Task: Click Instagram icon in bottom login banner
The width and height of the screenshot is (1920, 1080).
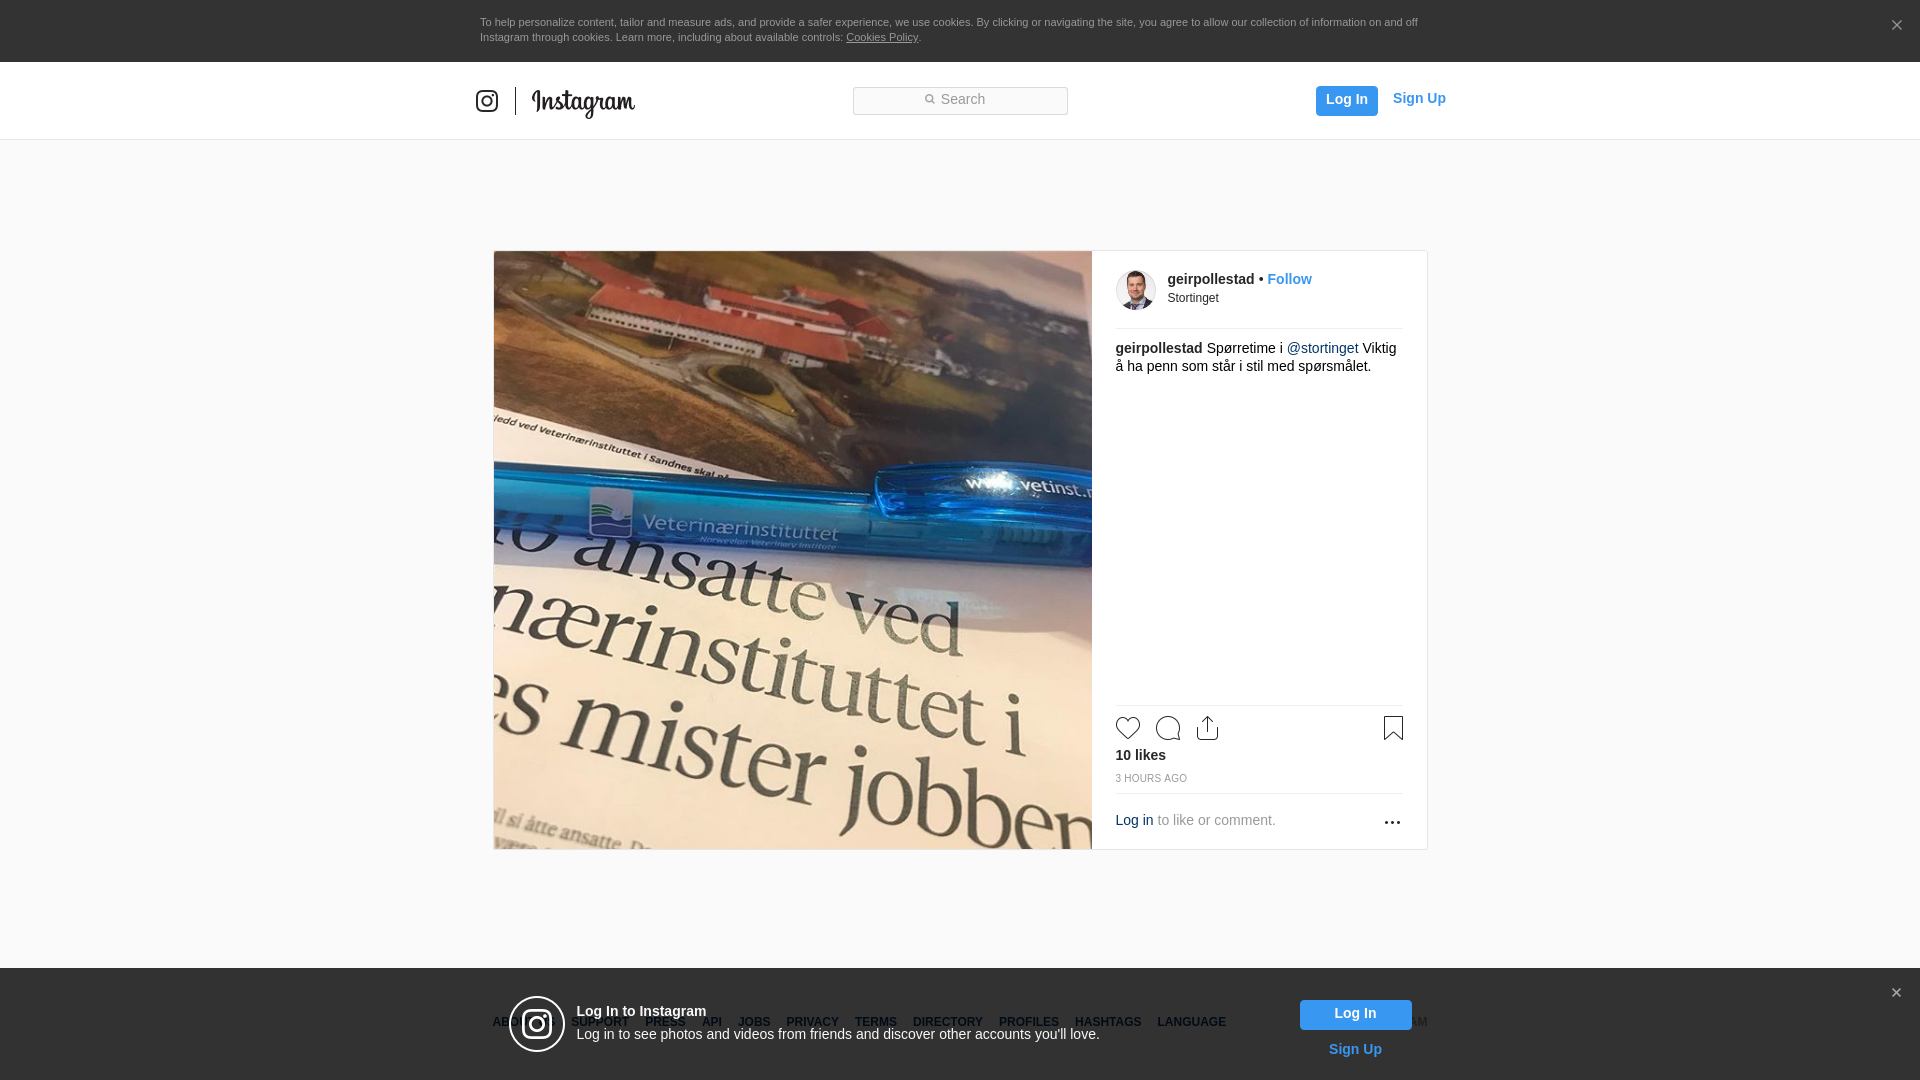Action: click(x=537, y=1024)
